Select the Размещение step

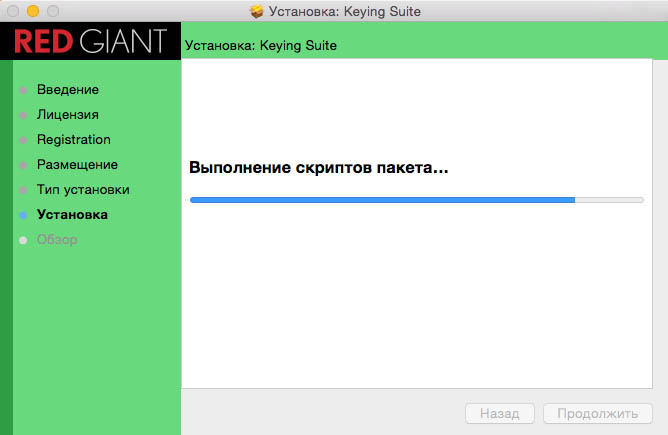pos(77,164)
